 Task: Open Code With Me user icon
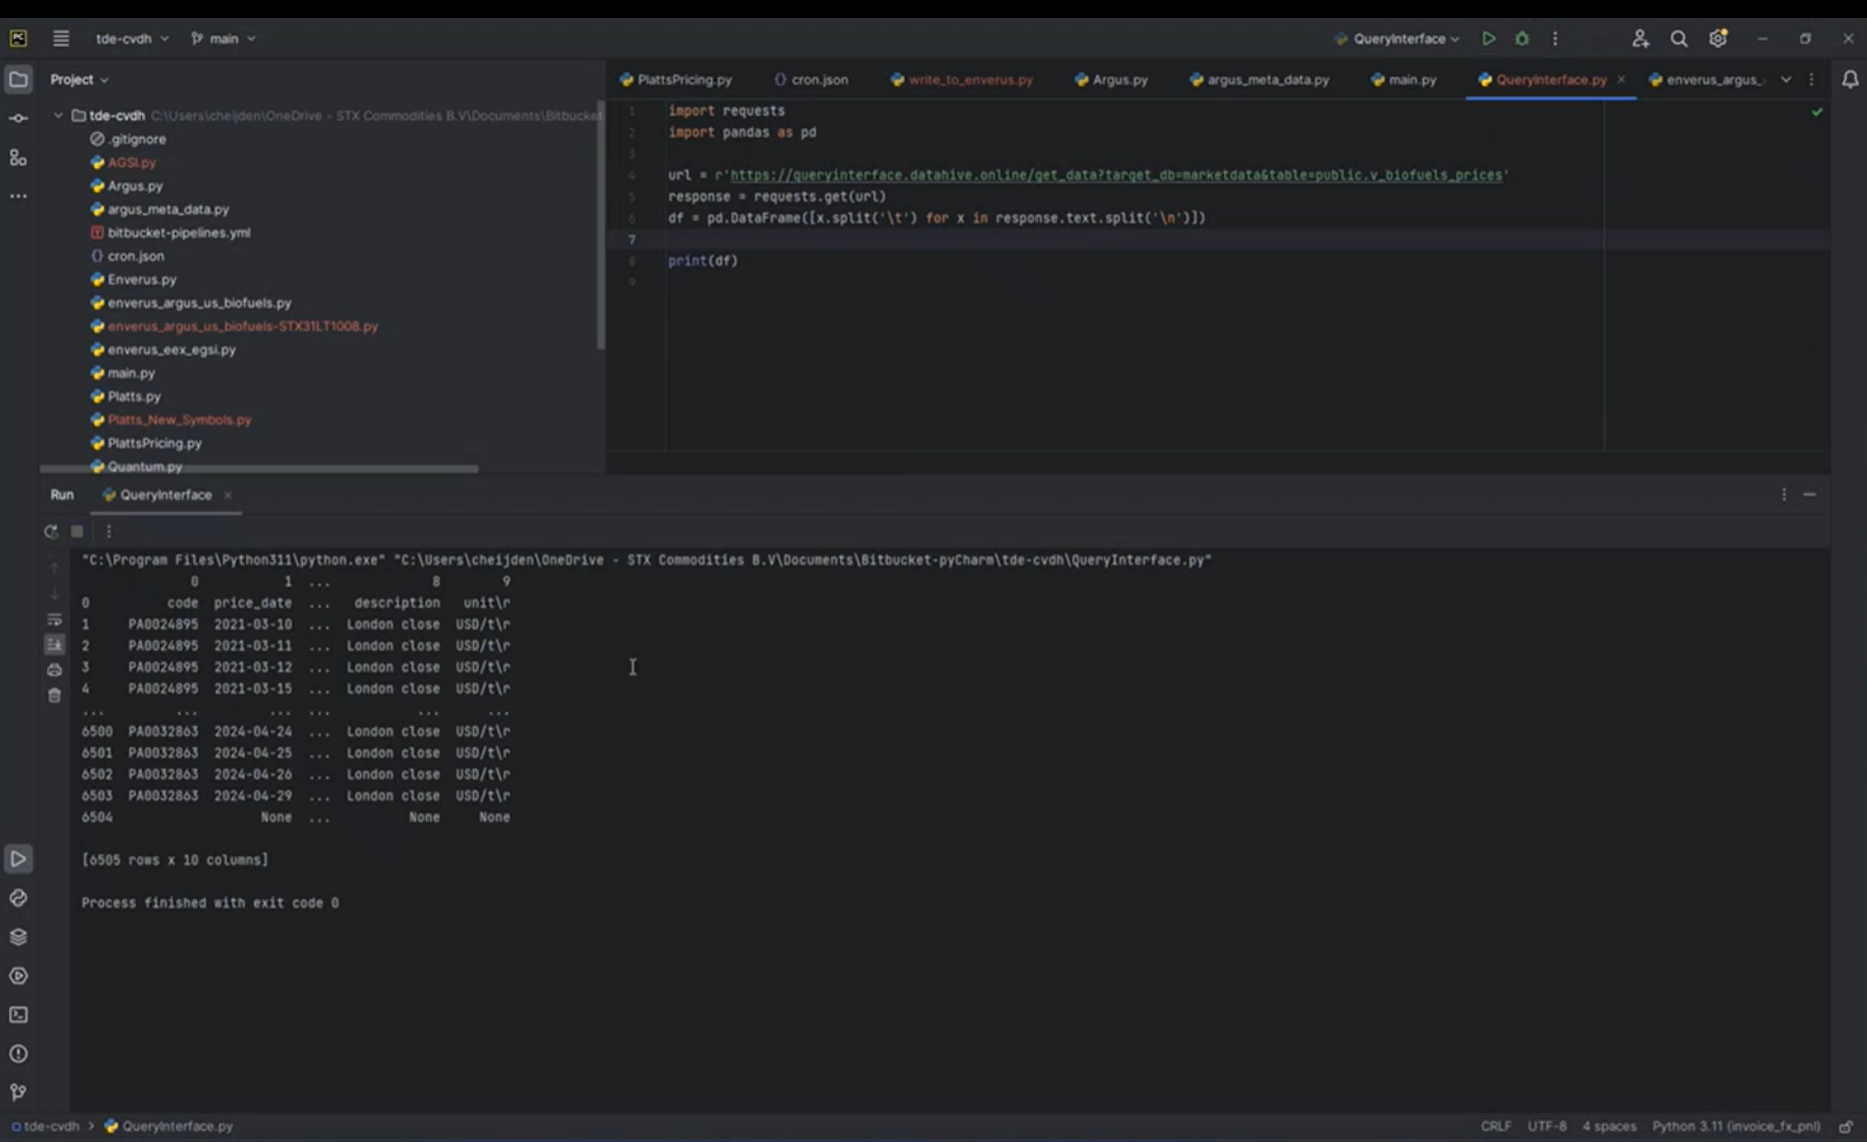[1640, 38]
